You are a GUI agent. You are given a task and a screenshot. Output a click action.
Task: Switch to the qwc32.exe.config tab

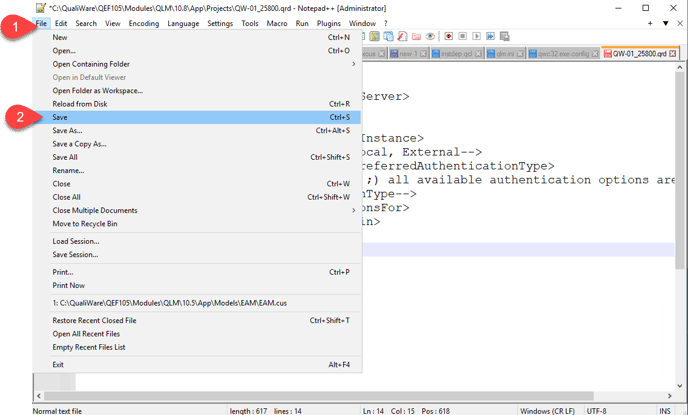pyautogui.click(x=564, y=54)
